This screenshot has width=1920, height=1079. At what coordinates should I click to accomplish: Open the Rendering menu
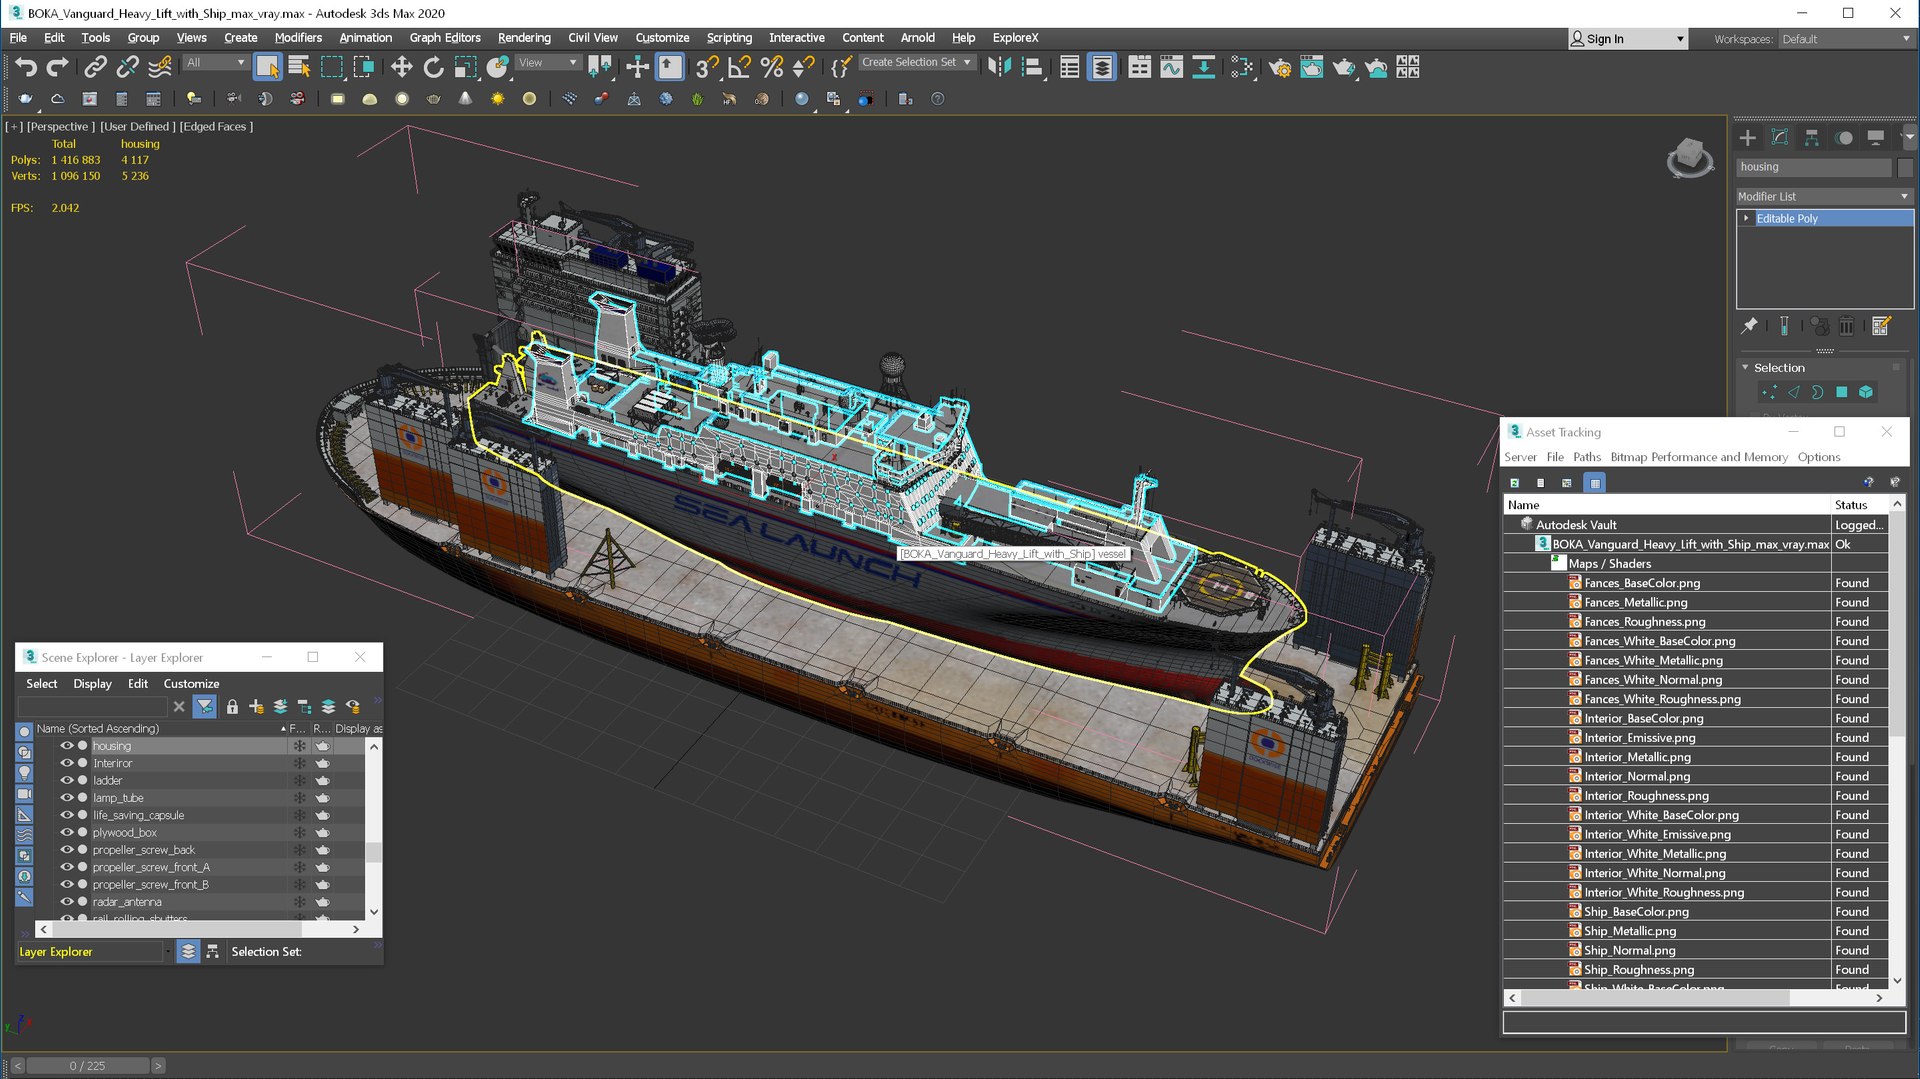(x=524, y=37)
